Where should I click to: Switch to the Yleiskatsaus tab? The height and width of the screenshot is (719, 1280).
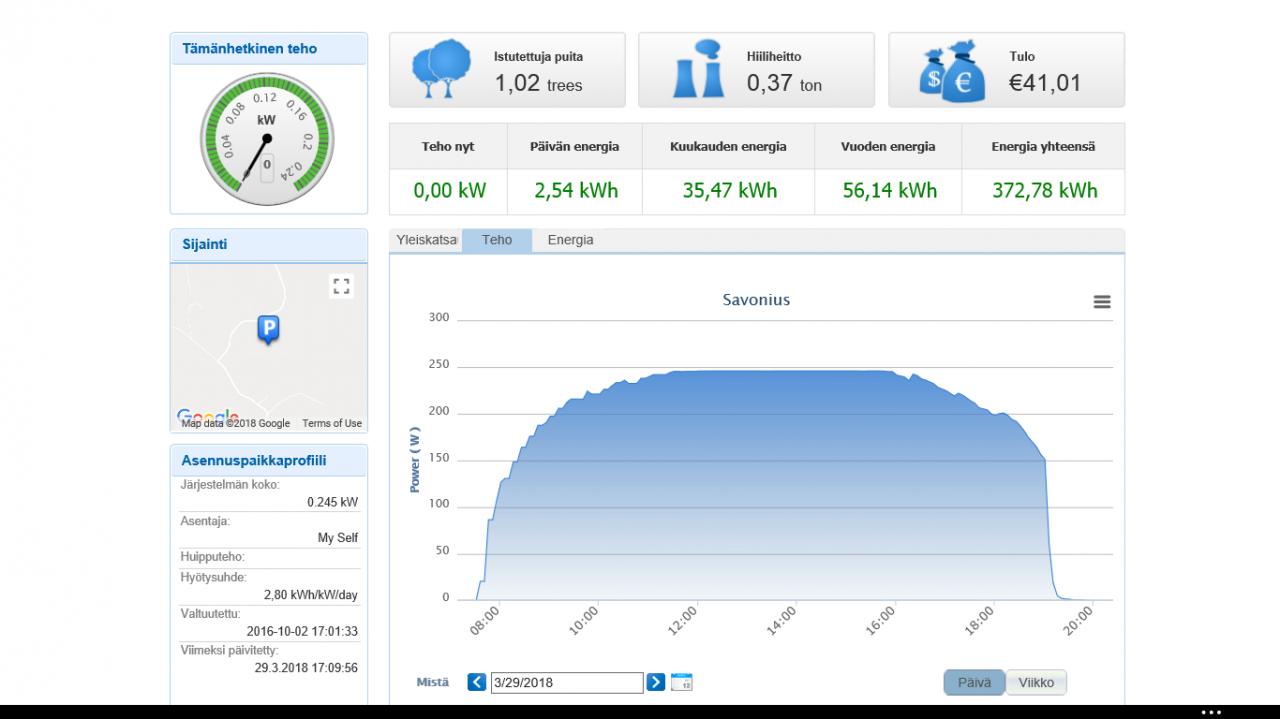tap(427, 240)
